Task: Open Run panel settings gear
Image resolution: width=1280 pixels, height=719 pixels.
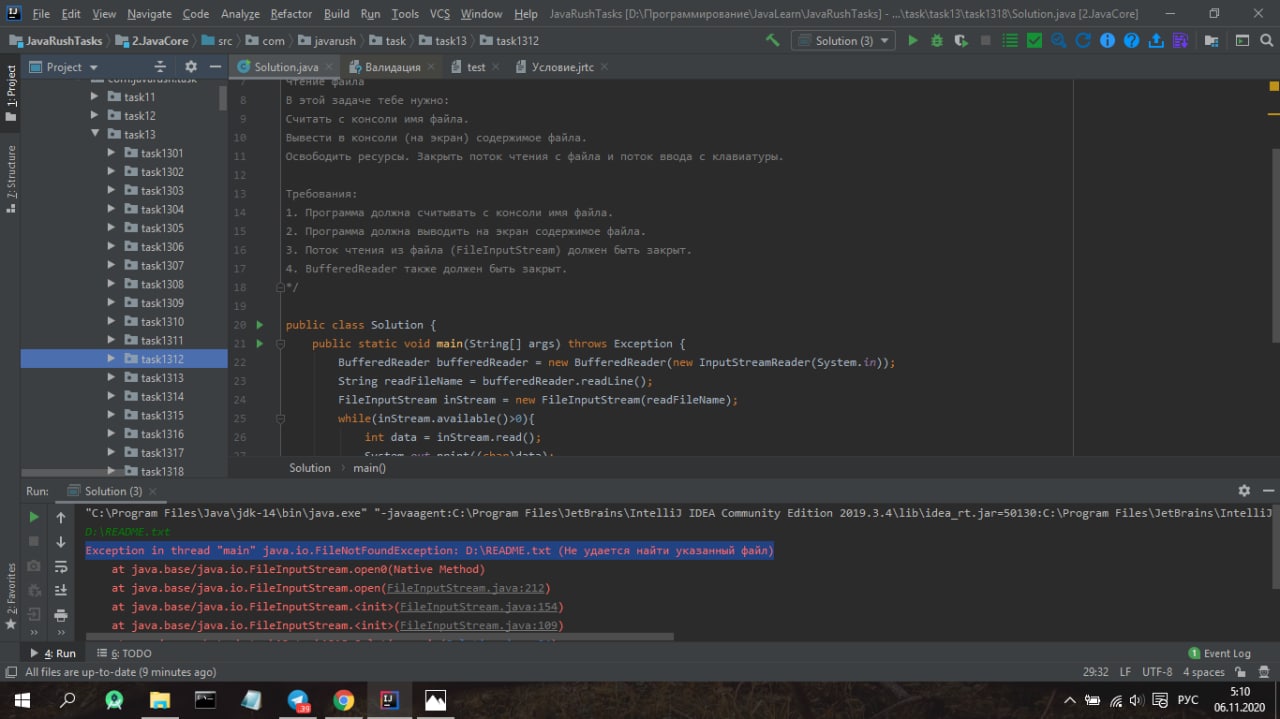Action: pyautogui.click(x=1244, y=491)
